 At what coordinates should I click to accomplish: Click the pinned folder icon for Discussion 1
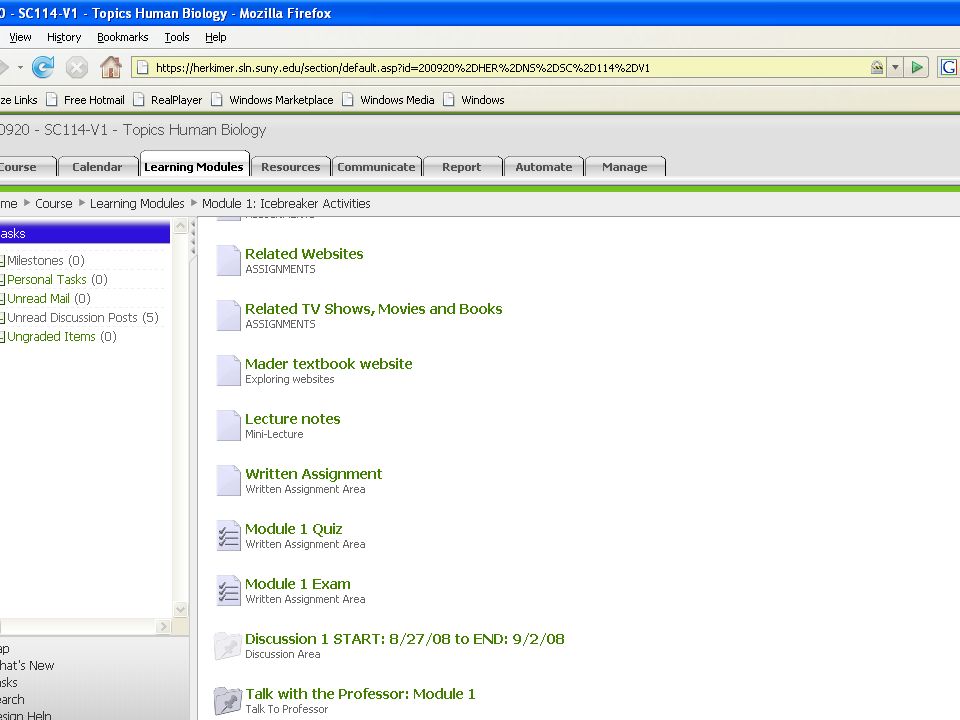coord(227,646)
